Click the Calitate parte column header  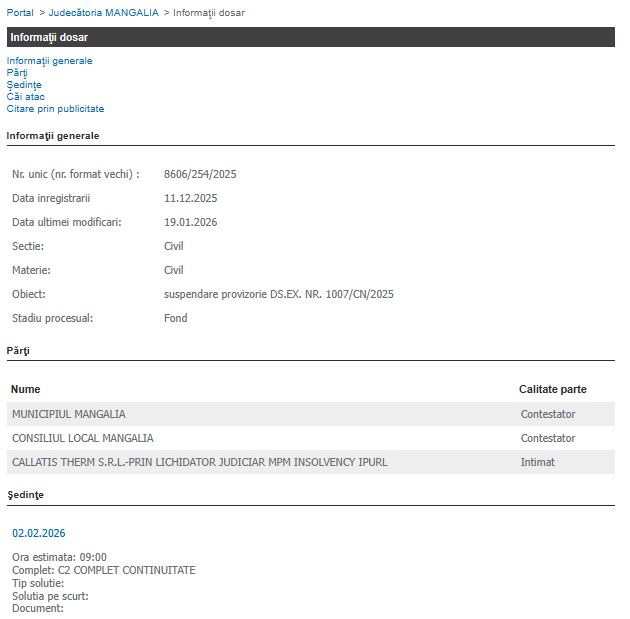tap(552, 389)
